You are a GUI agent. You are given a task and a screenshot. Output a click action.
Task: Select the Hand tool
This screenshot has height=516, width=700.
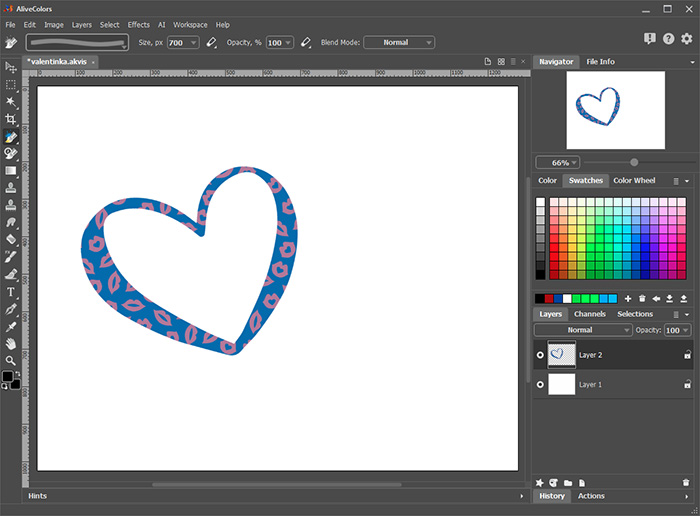[x=10, y=343]
